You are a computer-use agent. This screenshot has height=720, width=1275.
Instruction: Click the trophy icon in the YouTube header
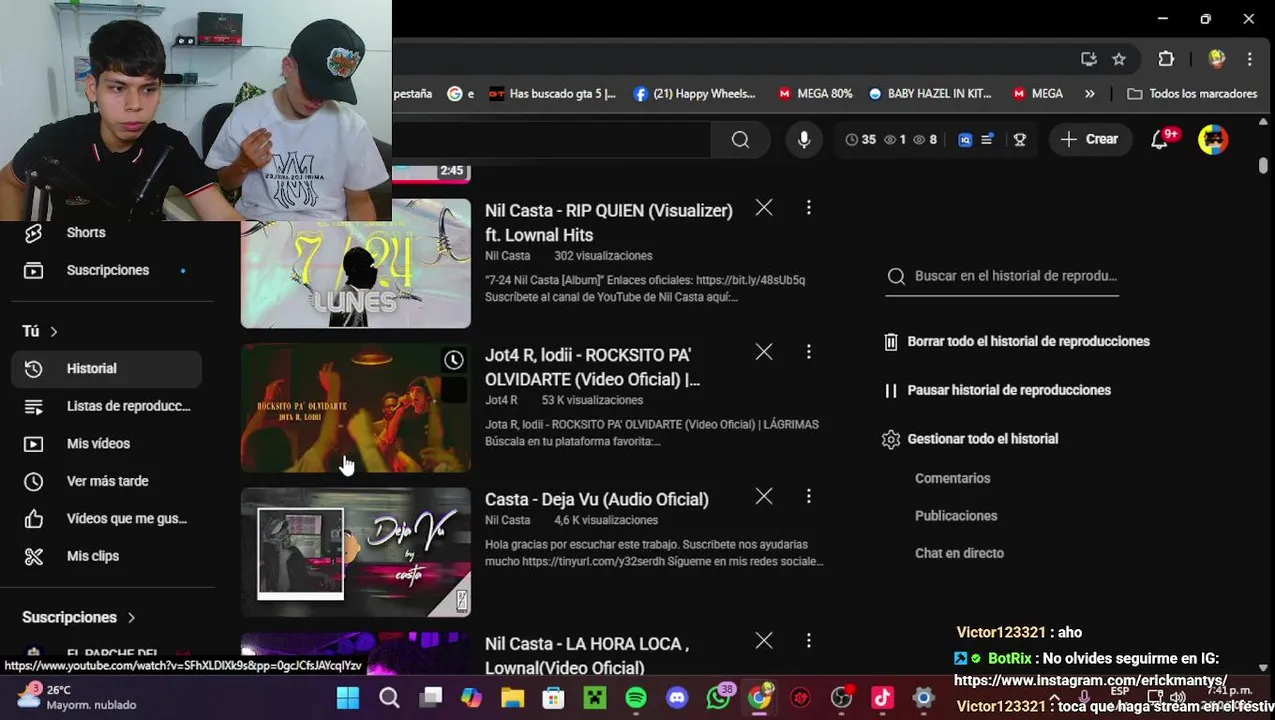pos(1020,140)
